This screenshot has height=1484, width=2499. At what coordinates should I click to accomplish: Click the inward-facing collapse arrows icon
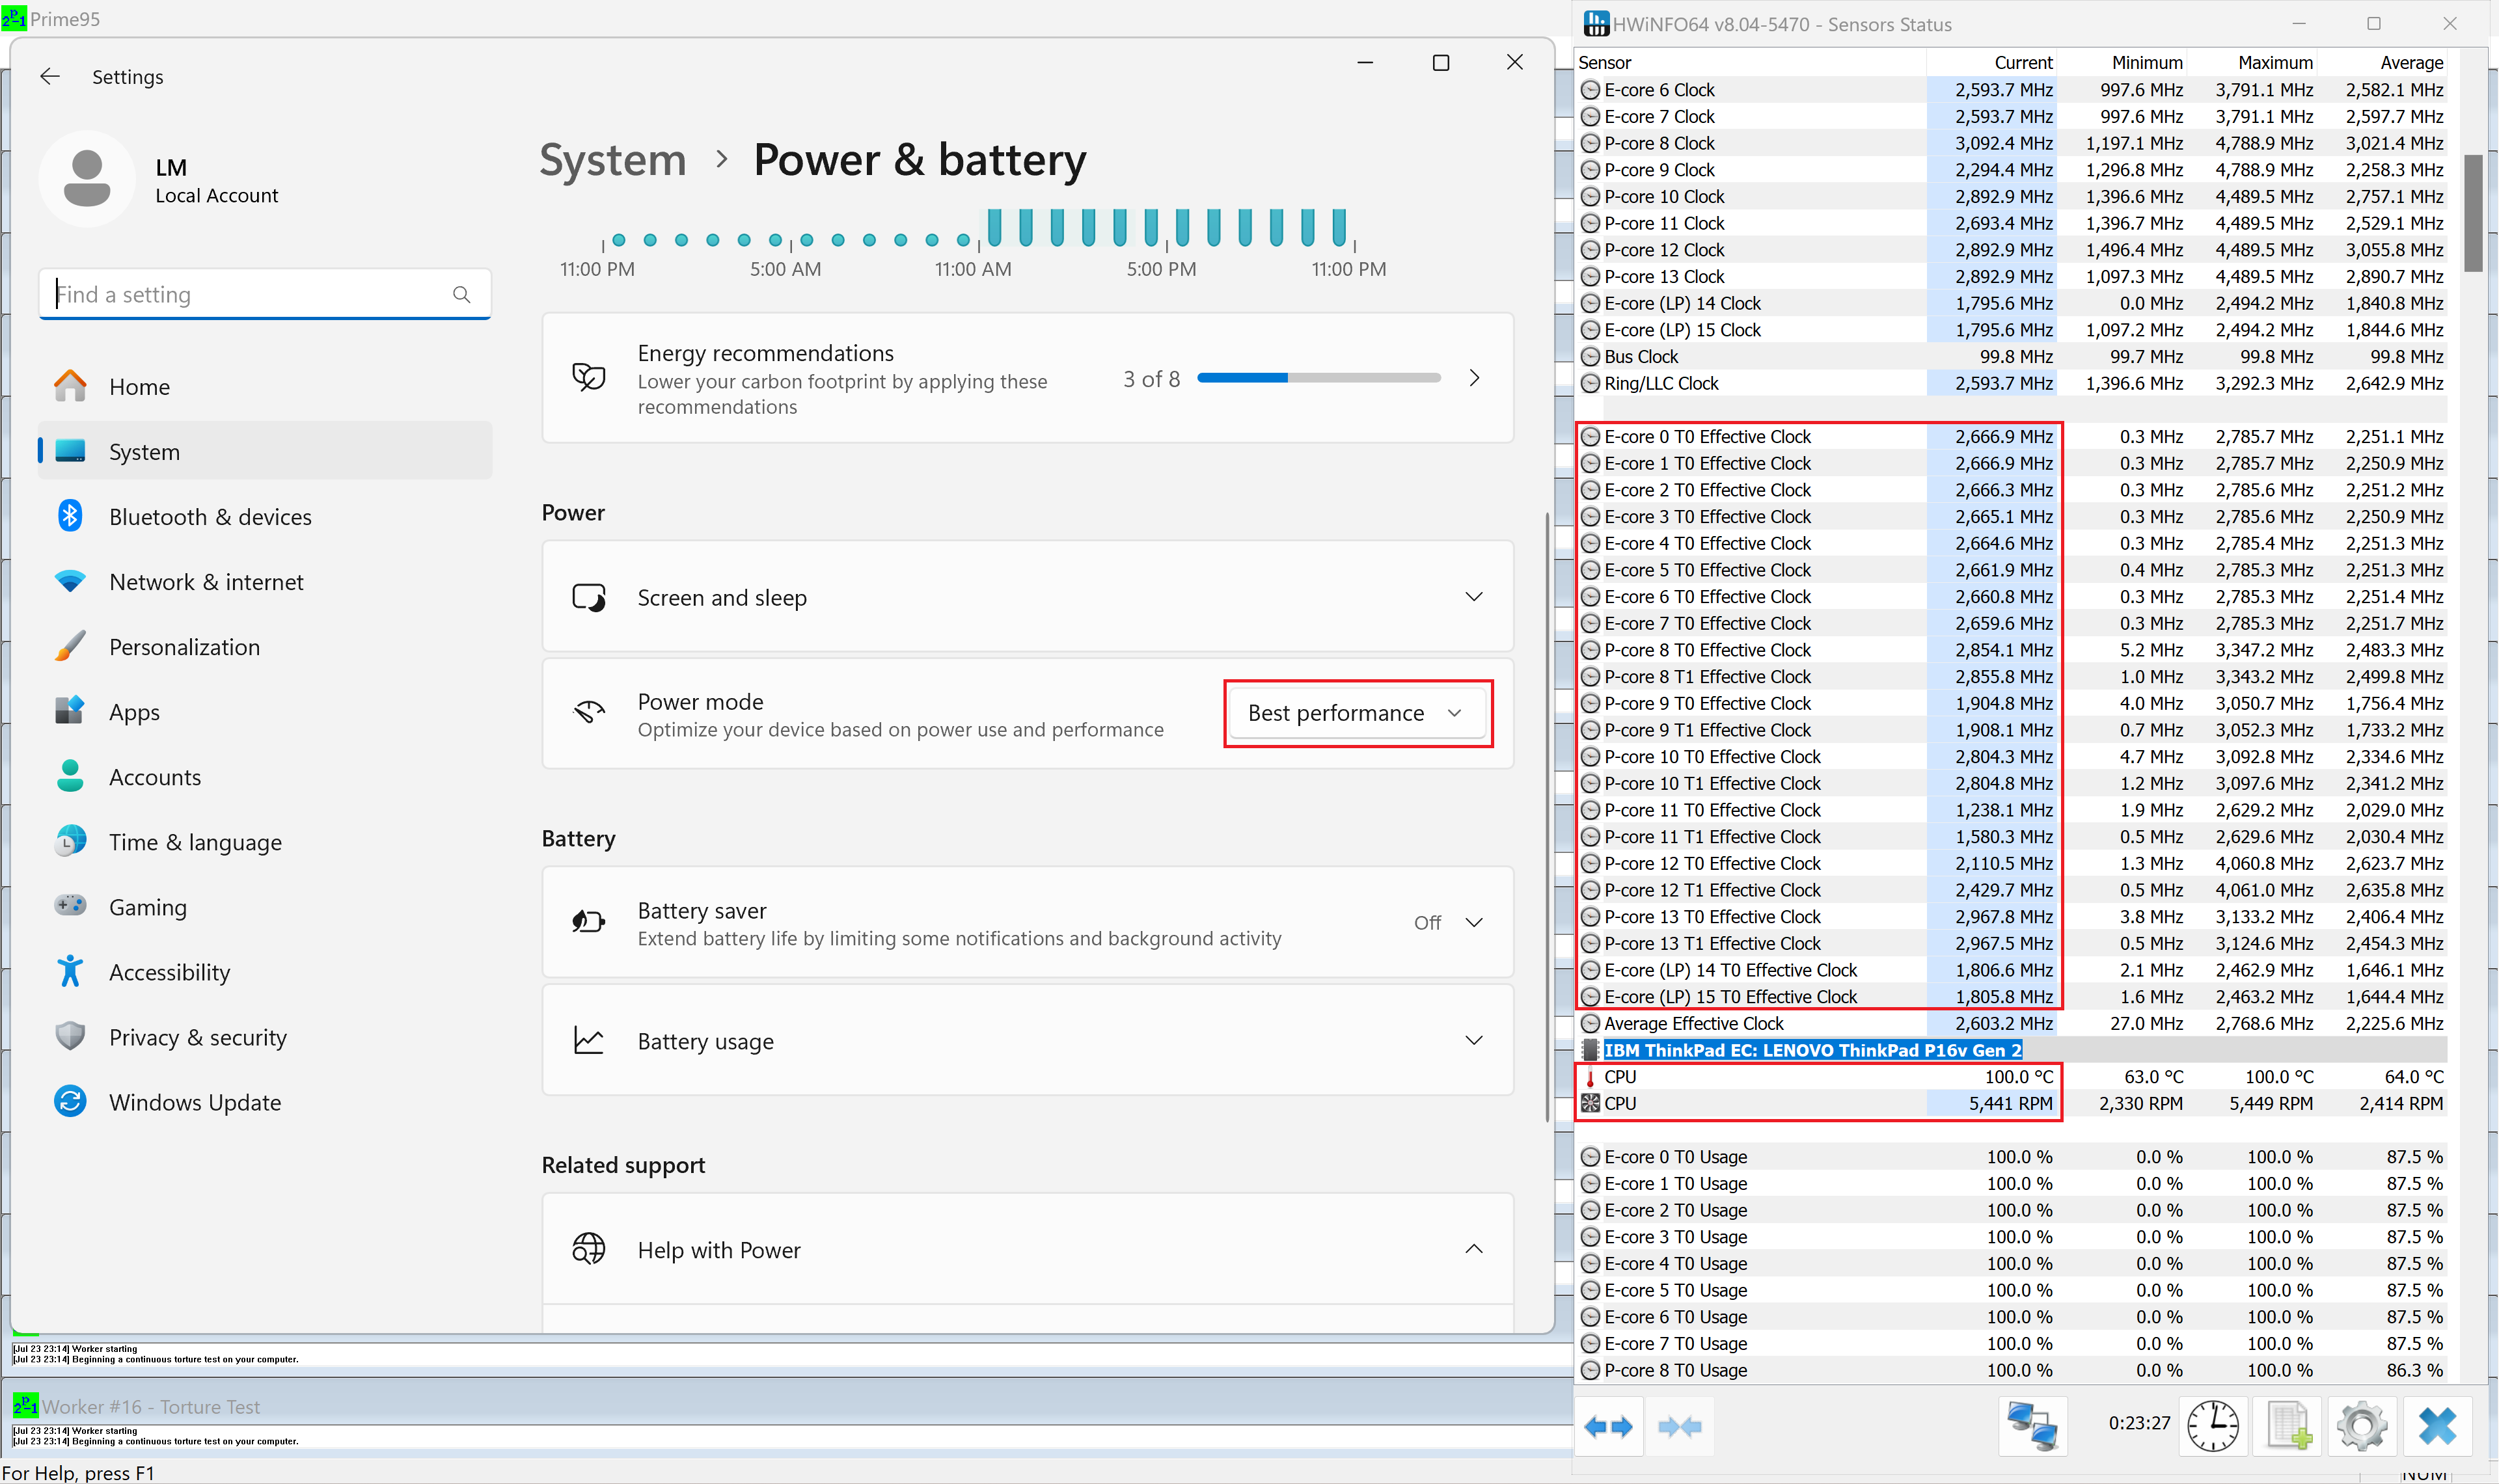(1680, 1427)
